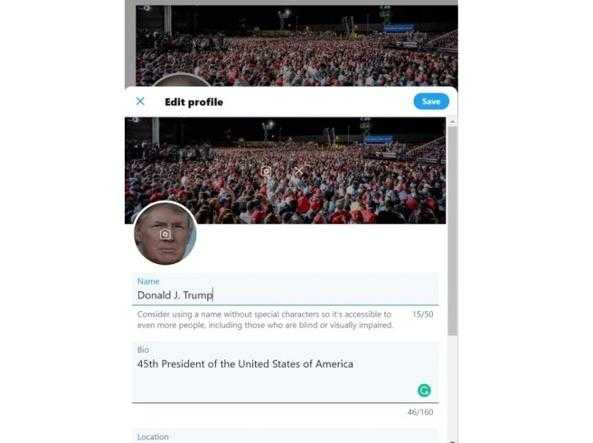
Task: Click the Edit profile heading
Action: (x=194, y=102)
